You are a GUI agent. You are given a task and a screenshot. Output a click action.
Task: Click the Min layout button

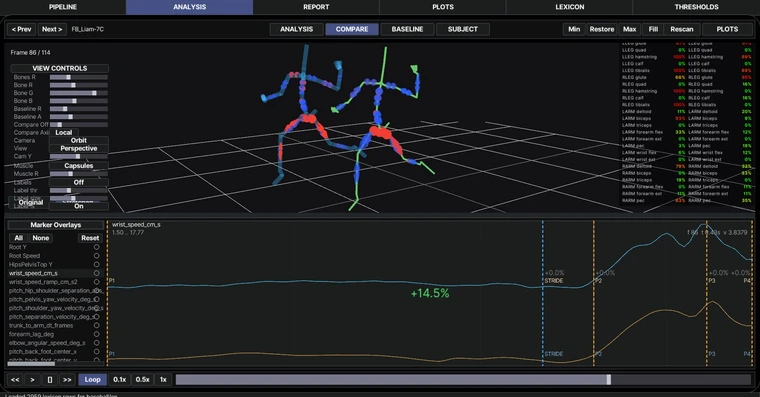tap(574, 29)
